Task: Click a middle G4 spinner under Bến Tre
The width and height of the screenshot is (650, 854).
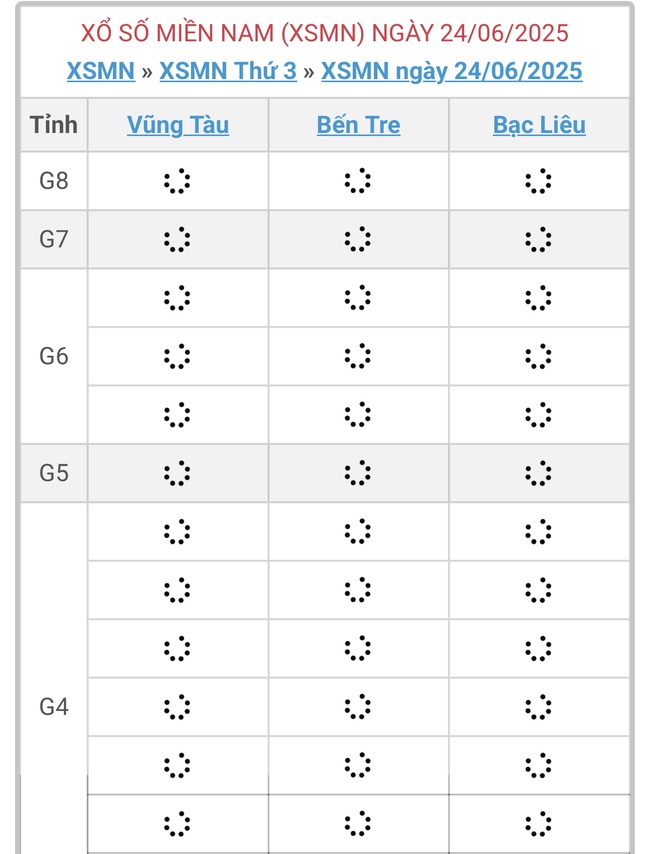Action: click(x=358, y=648)
